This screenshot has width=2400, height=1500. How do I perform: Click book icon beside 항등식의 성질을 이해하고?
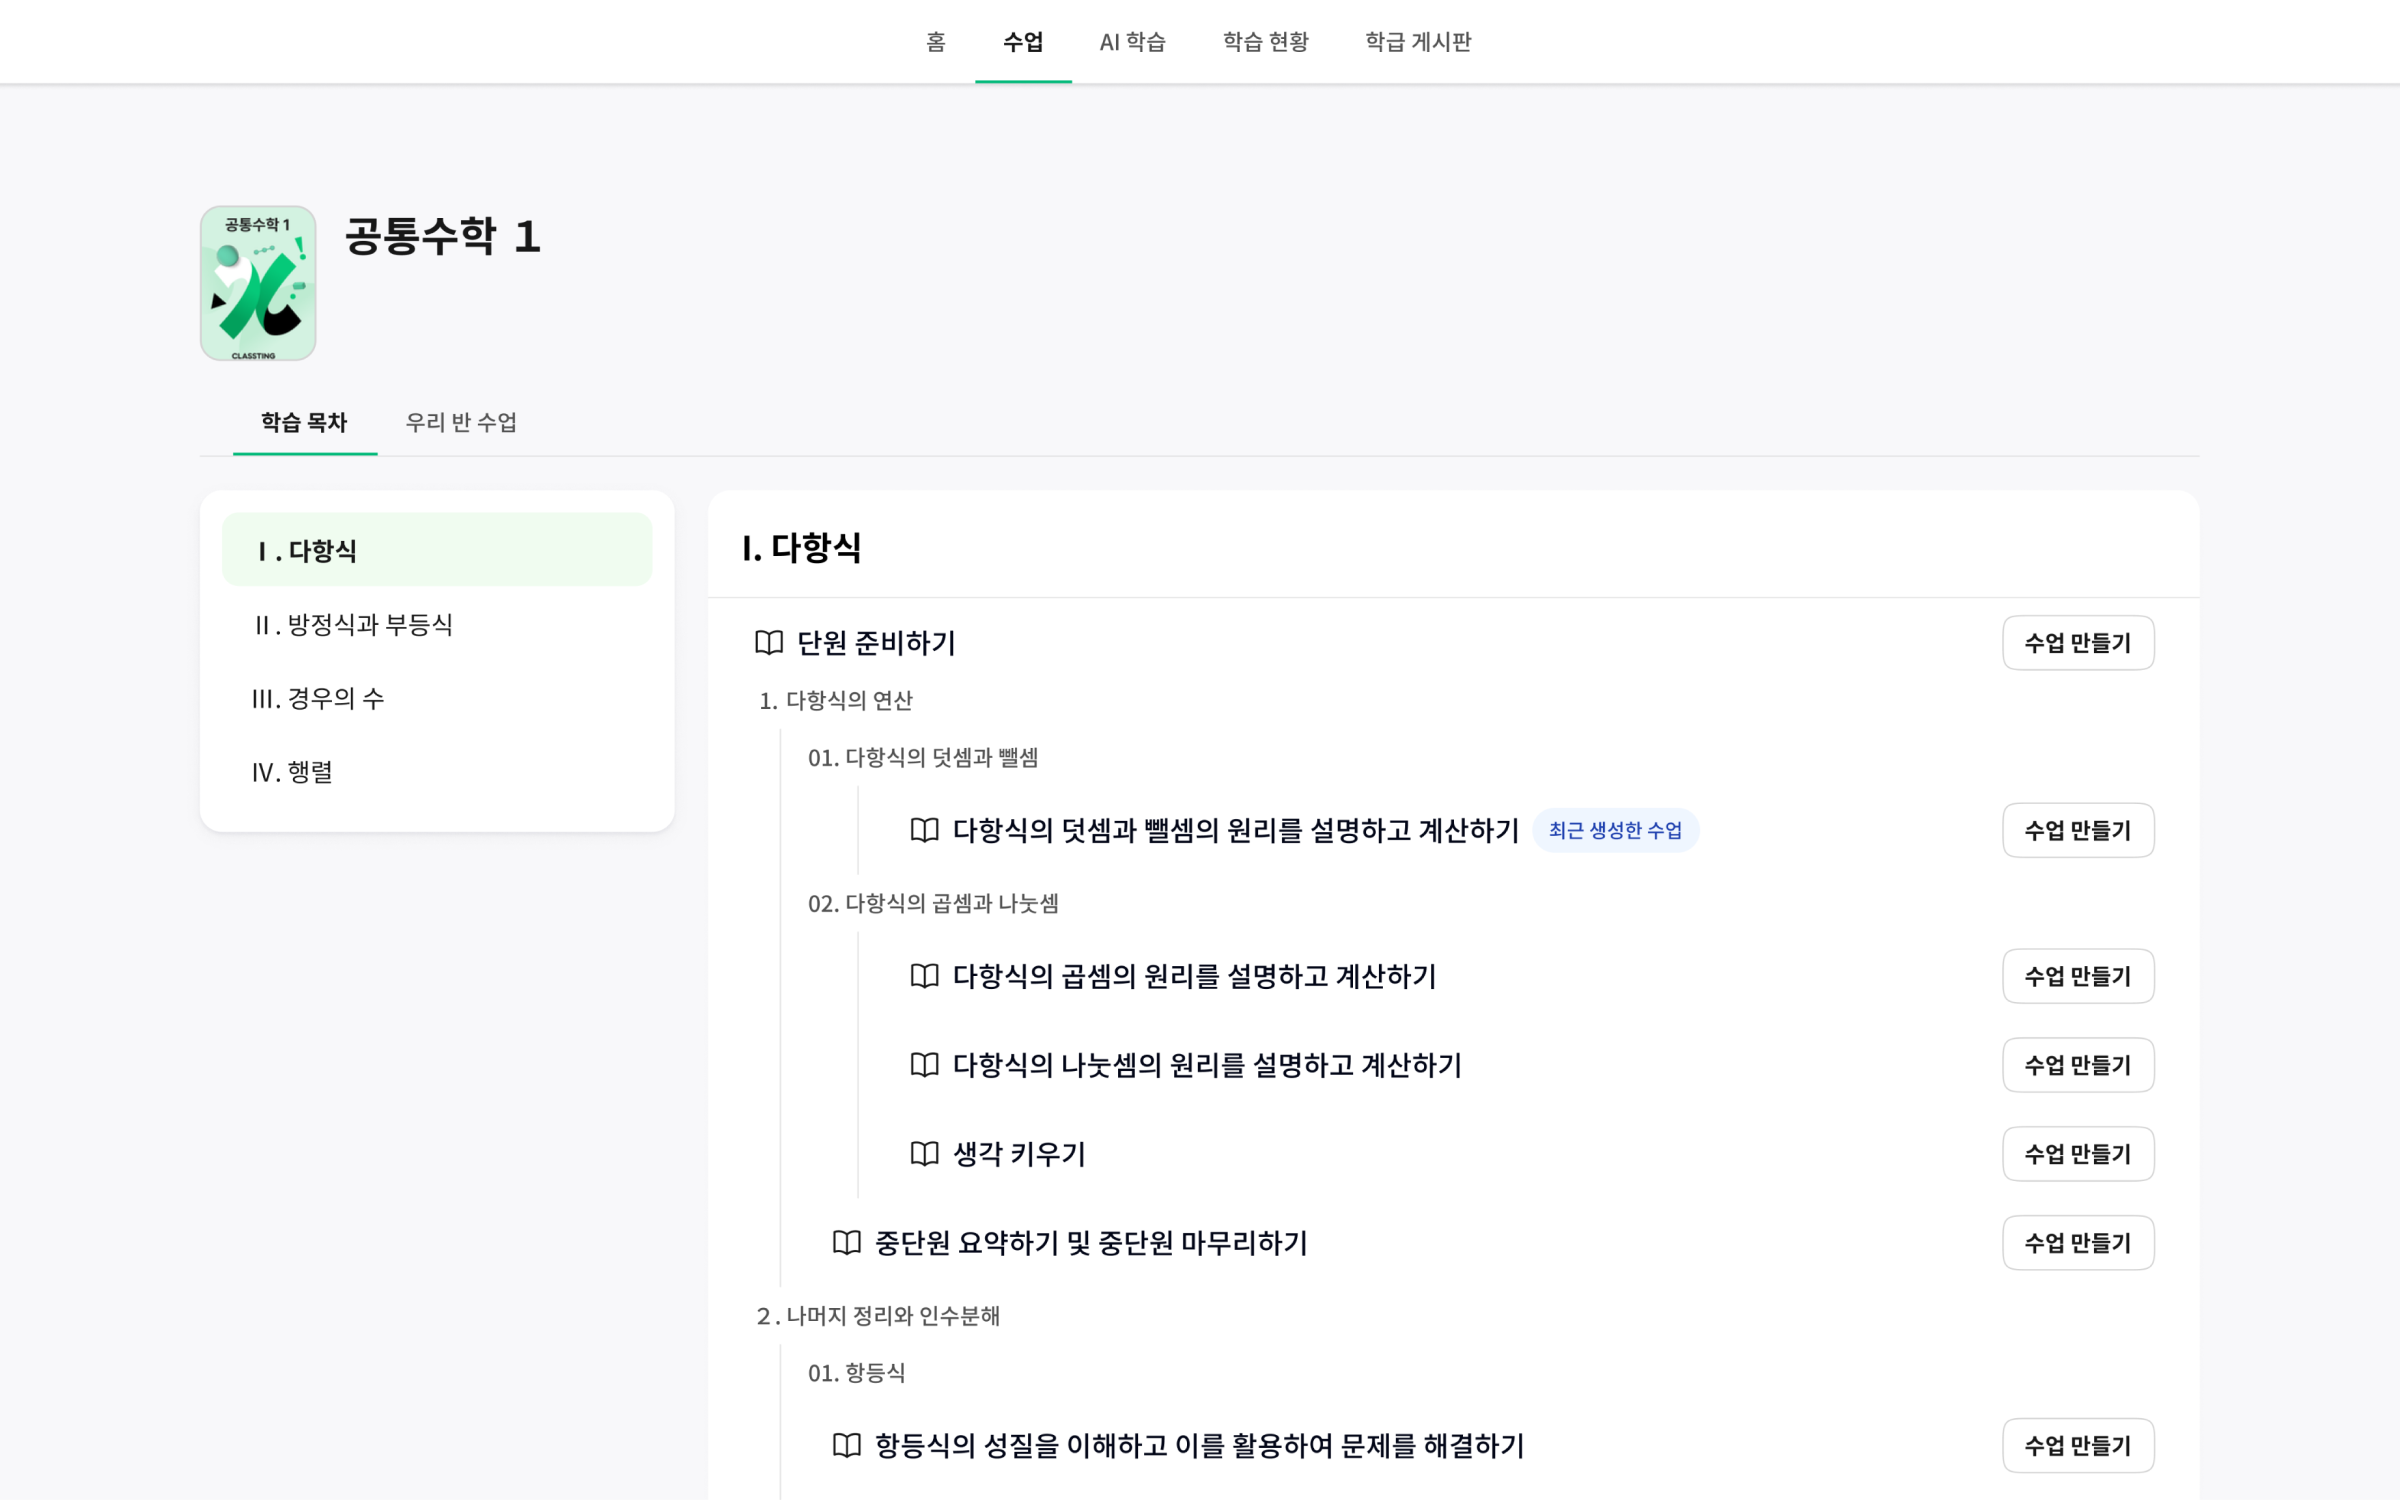(846, 1446)
